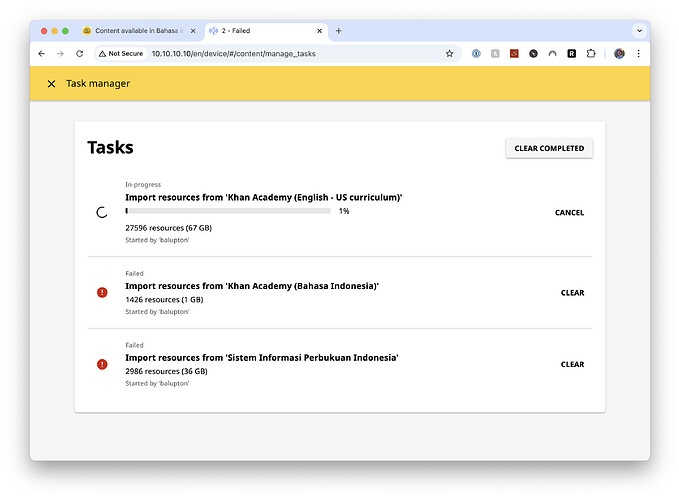Screen dimensions: 679x500
Task: Close the 'Content available in Bahasa' tab
Action: [193, 31]
